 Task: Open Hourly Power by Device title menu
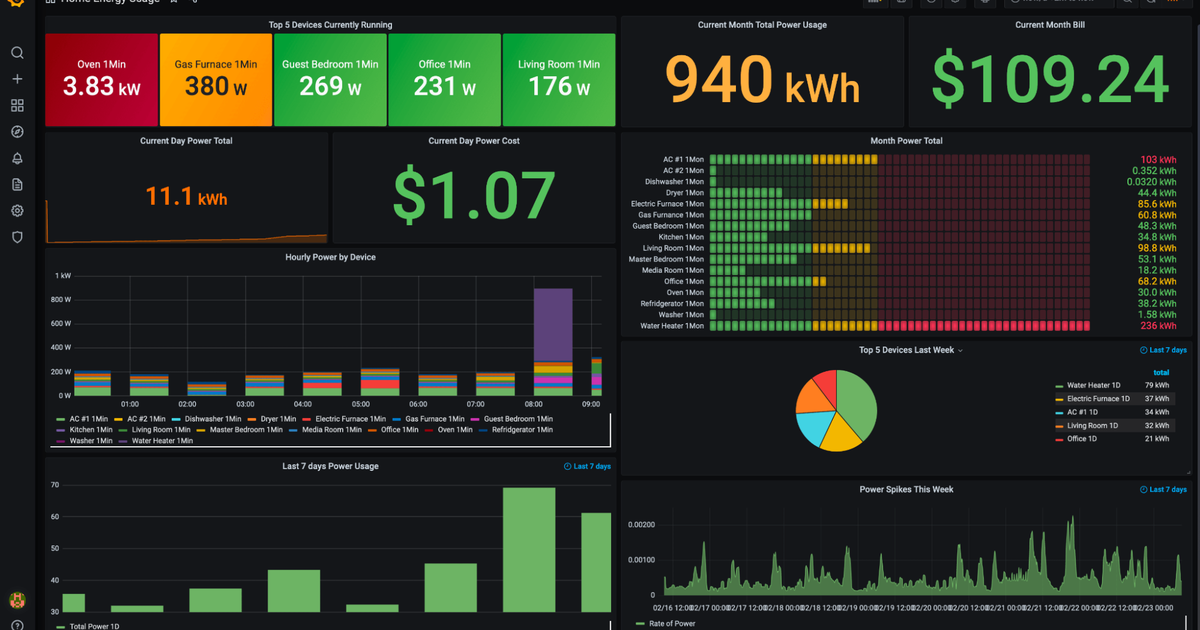tap(330, 257)
